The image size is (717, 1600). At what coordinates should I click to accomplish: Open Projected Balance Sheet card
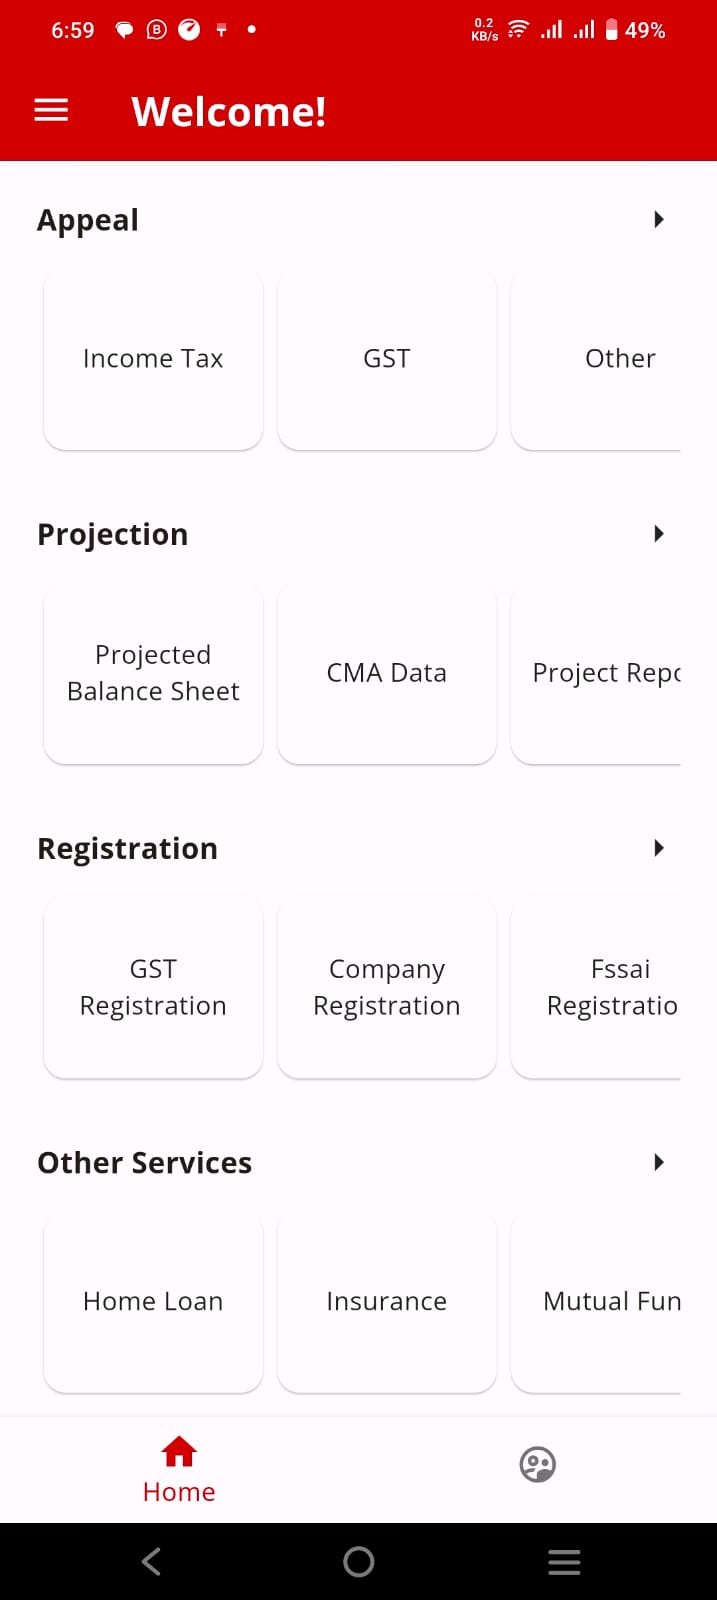tap(153, 673)
